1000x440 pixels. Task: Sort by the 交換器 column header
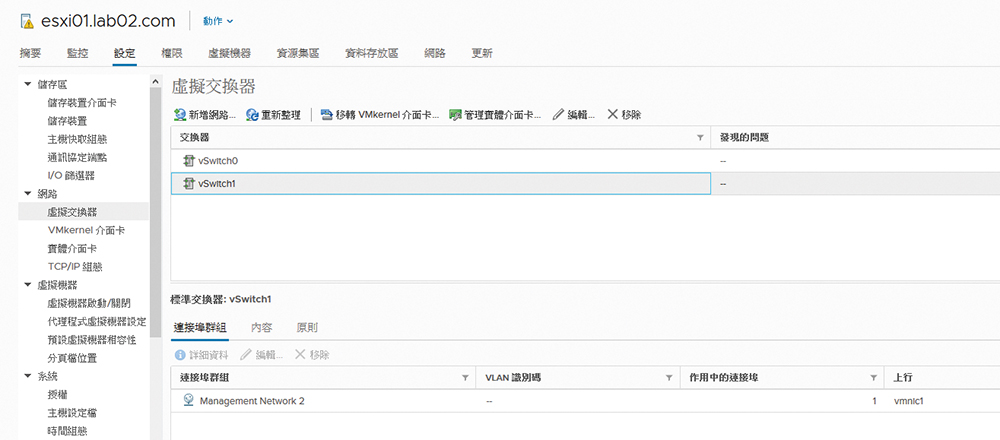(196, 138)
